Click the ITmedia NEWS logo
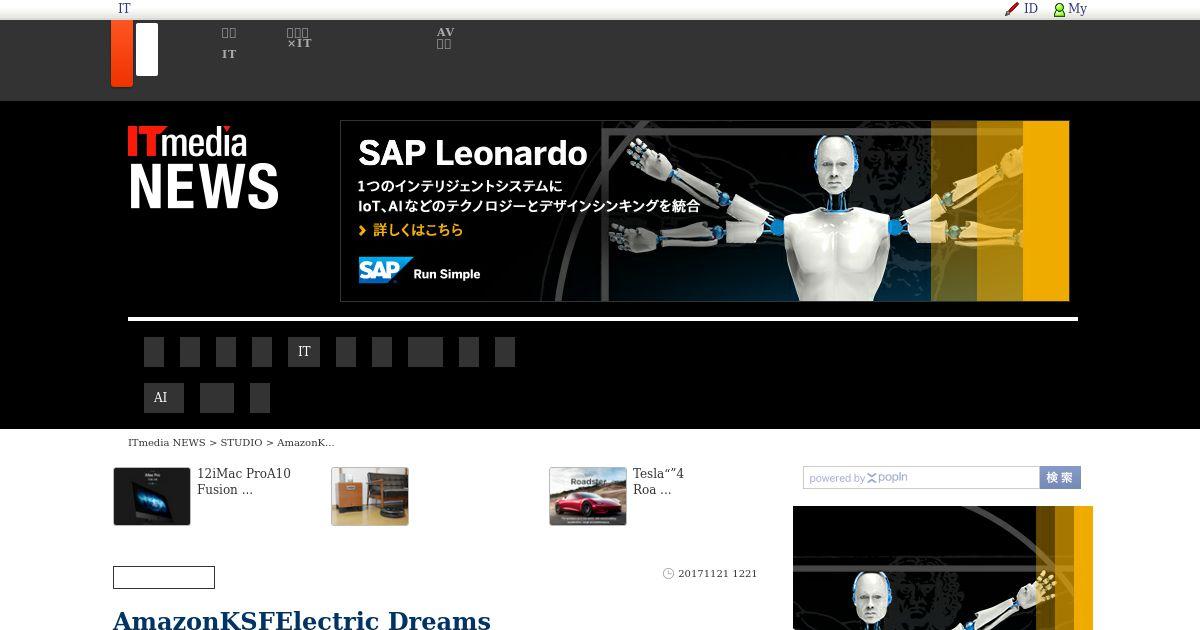This screenshot has height=630, width=1200. coord(203,167)
